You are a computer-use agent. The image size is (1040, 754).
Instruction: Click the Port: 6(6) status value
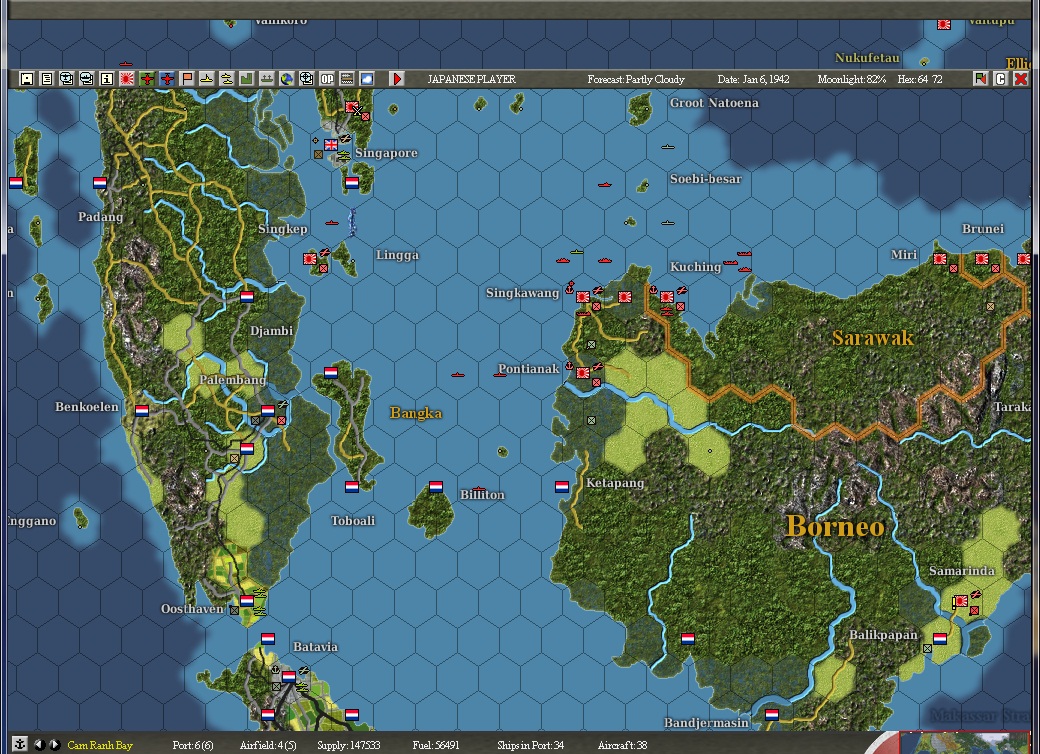(193, 745)
